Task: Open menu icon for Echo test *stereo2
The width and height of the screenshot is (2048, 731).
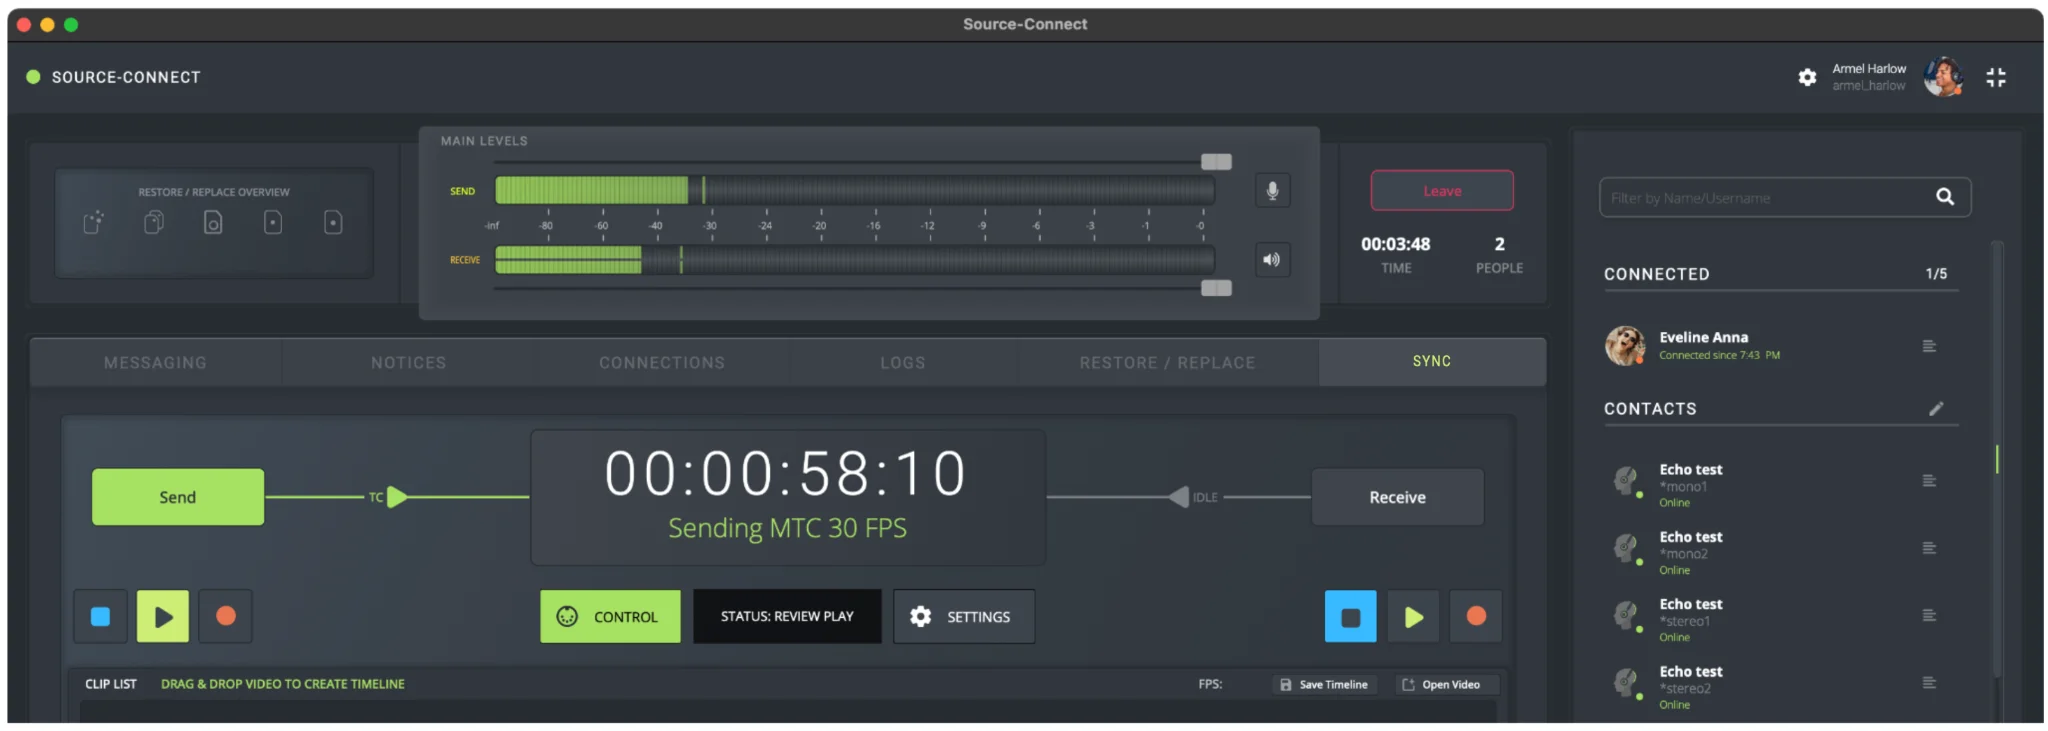Action: click(x=1929, y=683)
